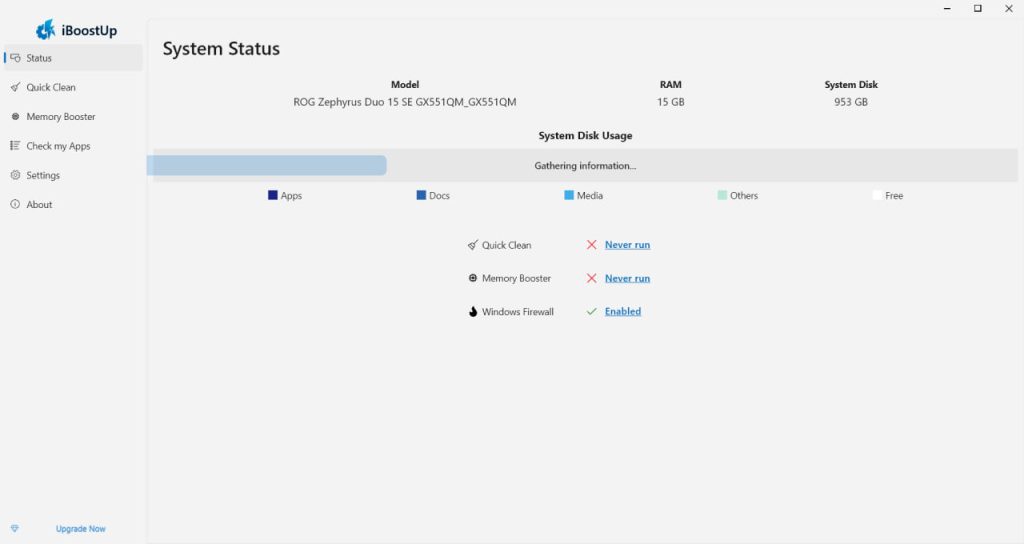This screenshot has height=544, width=1024.
Task: Click the Enabled link for Windows Firewall
Action: tap(622, 311)
